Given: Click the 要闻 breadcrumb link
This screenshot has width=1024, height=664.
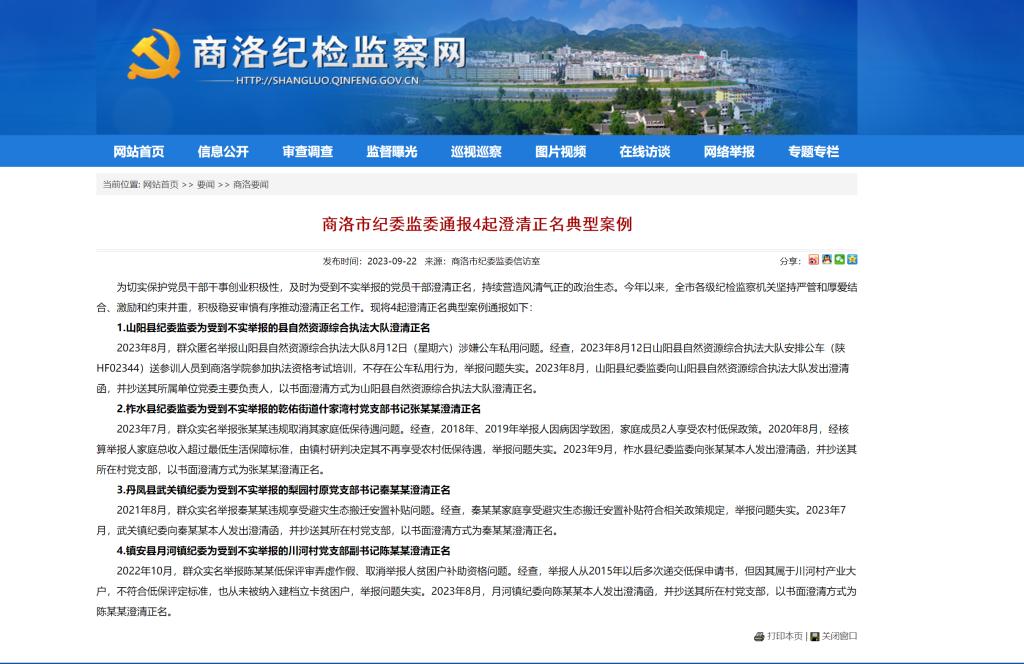Looking at the screenshot, I should click(206, 185).
